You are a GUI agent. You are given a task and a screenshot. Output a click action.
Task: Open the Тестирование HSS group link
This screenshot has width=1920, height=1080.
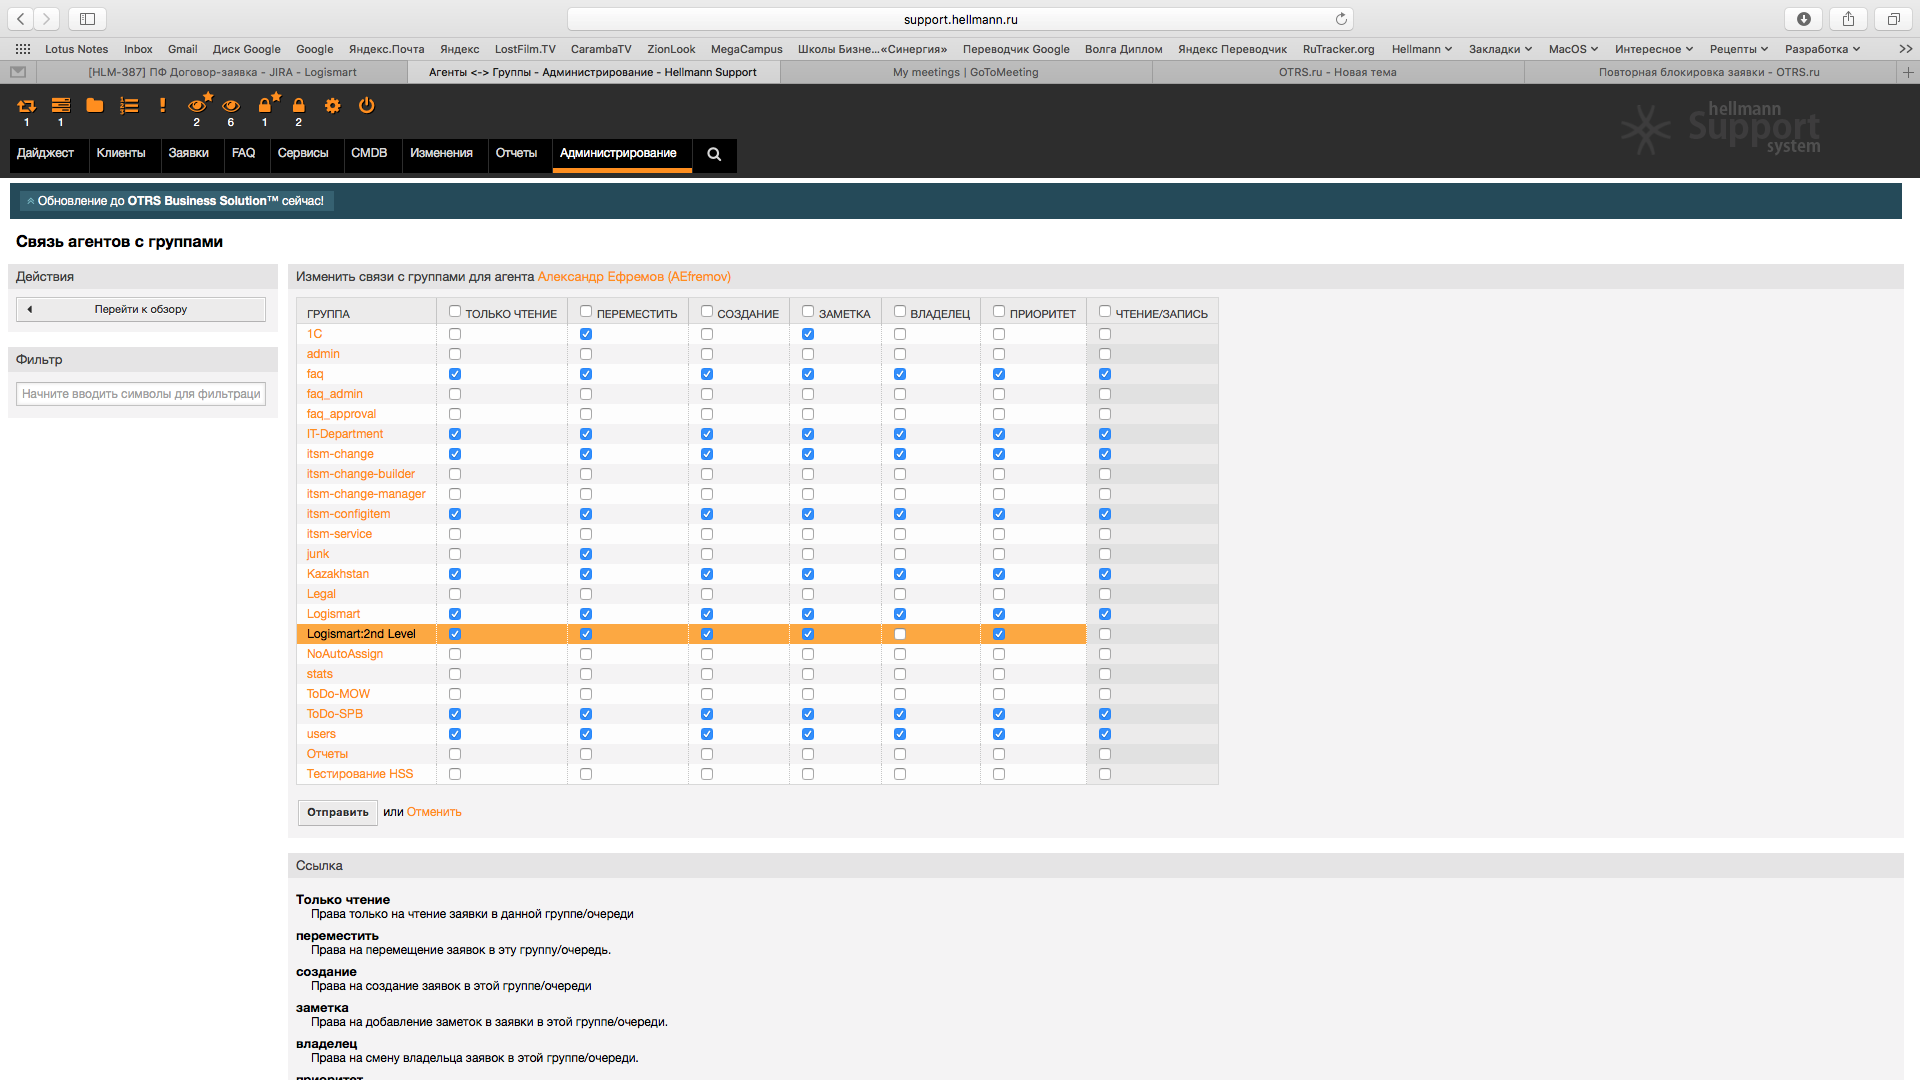360,774
